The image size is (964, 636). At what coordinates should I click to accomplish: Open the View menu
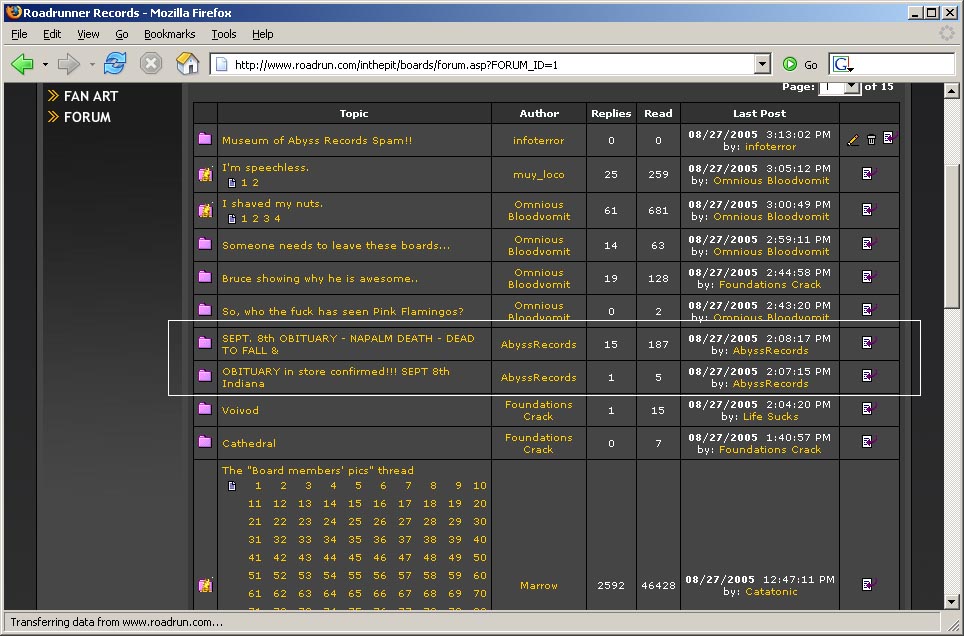pyautogui.click(x=88, y=34)
